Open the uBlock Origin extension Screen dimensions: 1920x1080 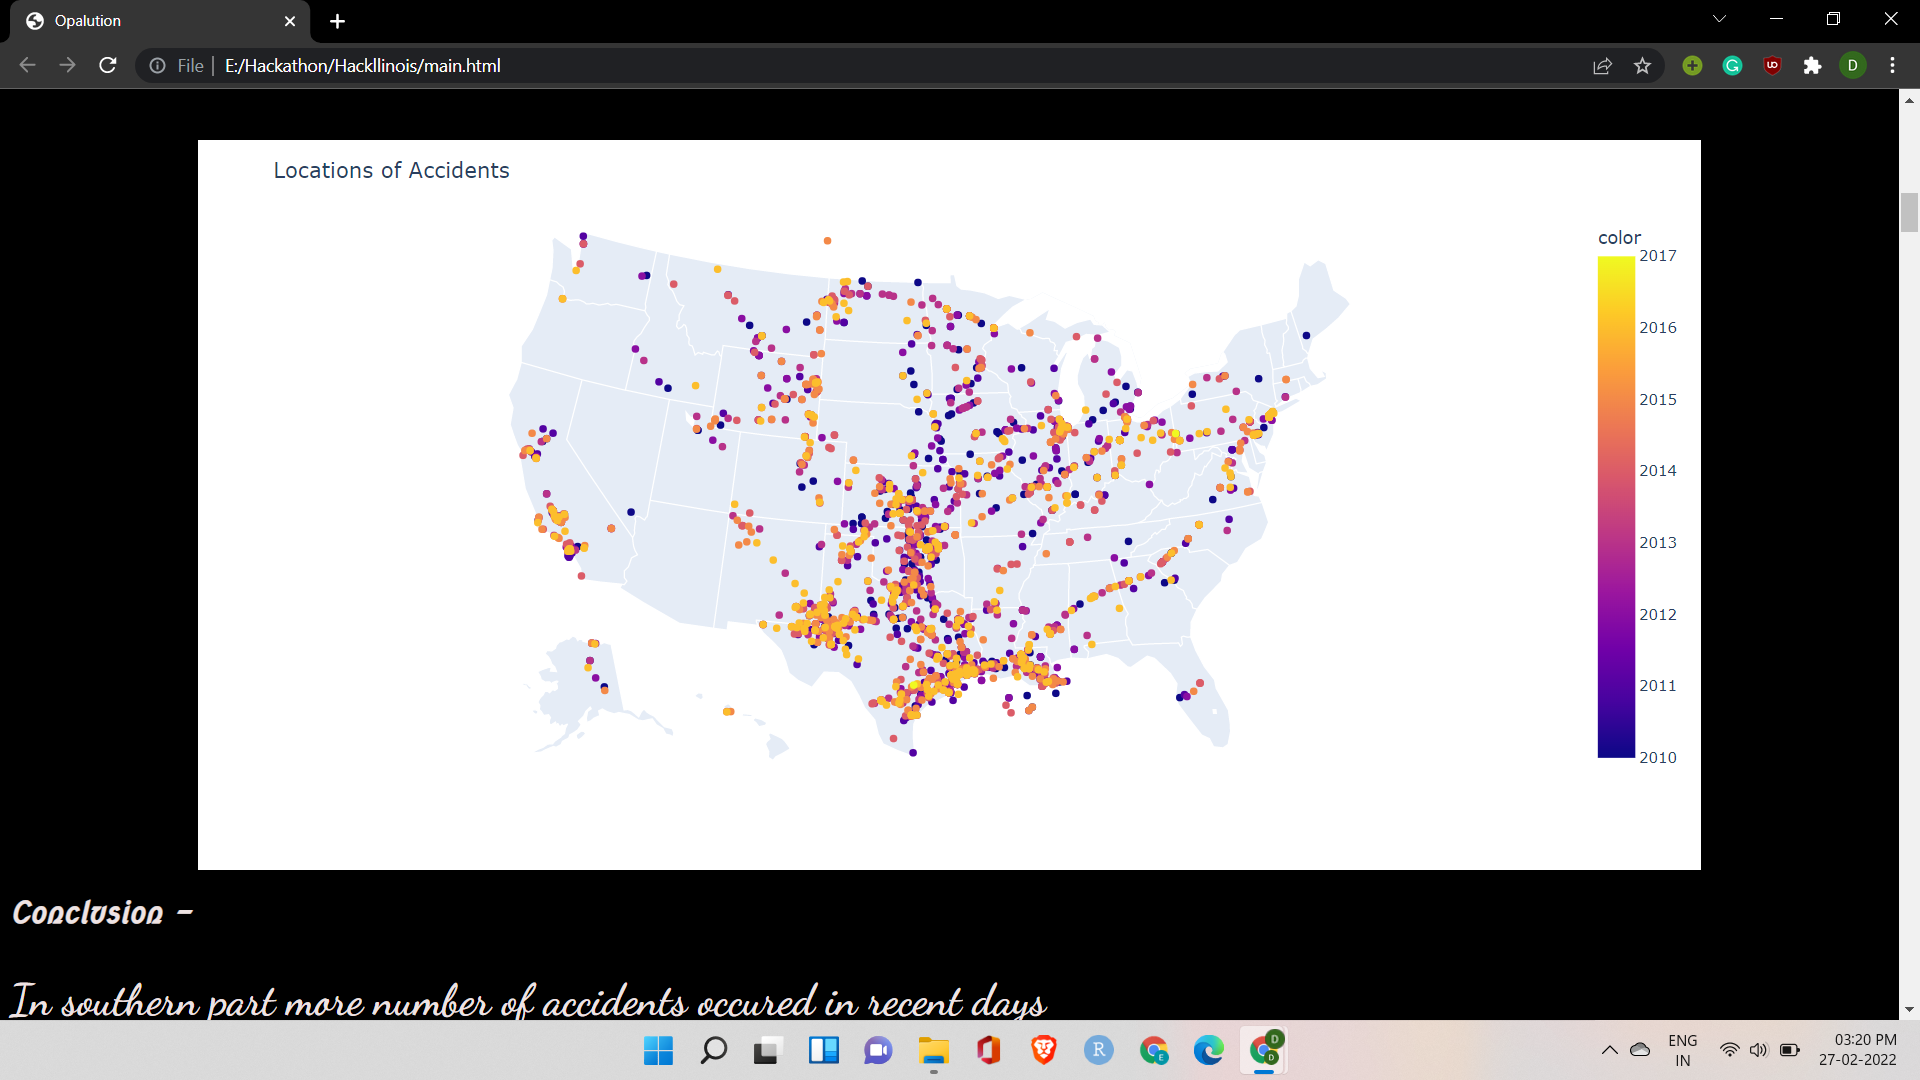tap(1772, 66)
